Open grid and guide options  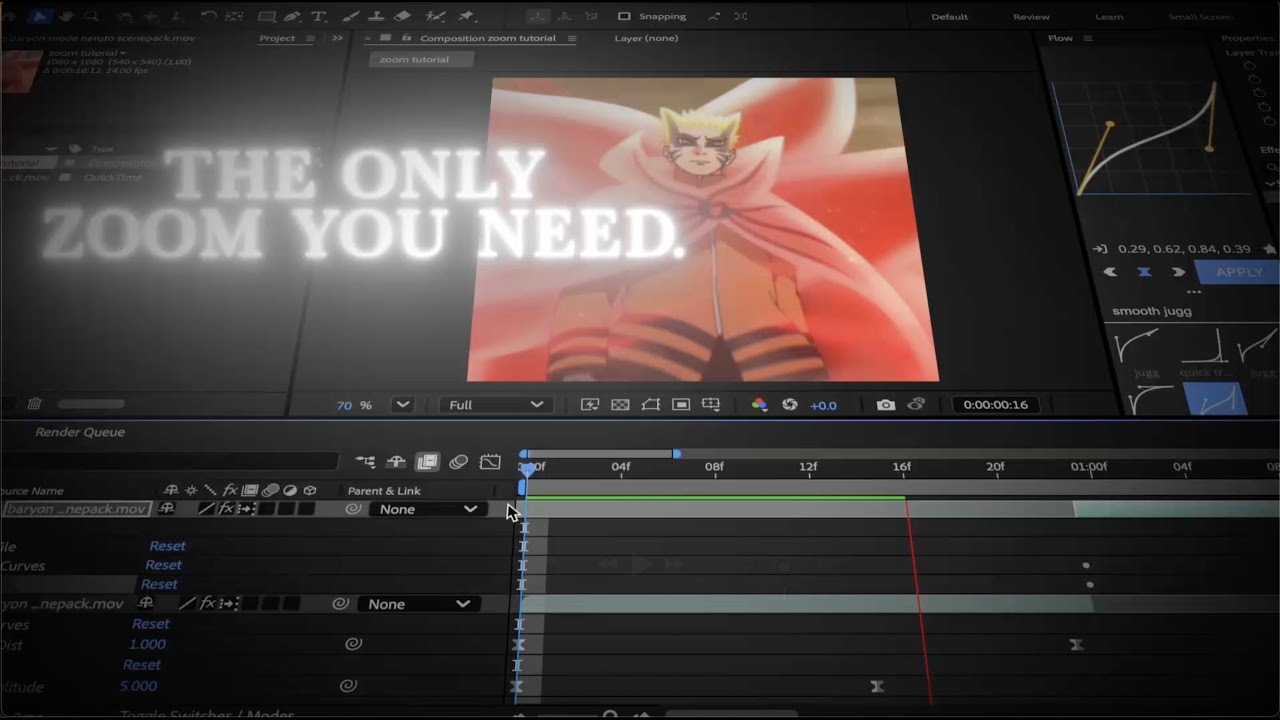(711, 405)
